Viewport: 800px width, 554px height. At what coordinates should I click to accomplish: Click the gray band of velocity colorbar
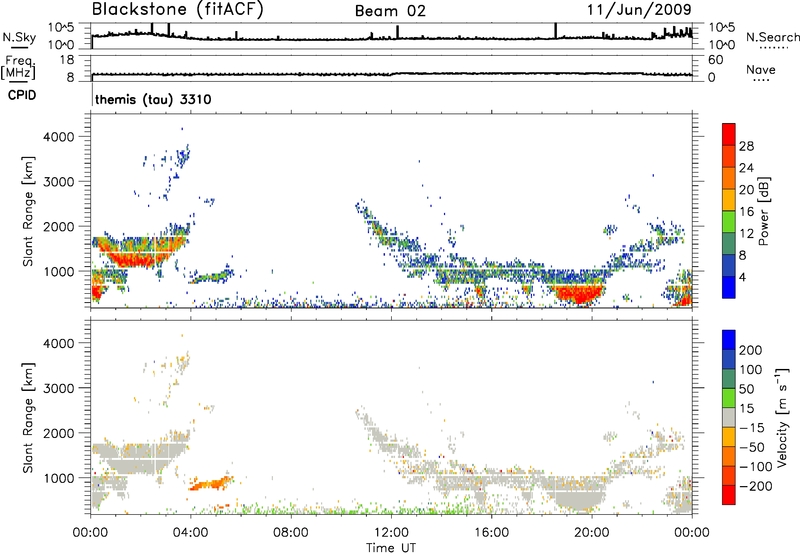[729, 417]
